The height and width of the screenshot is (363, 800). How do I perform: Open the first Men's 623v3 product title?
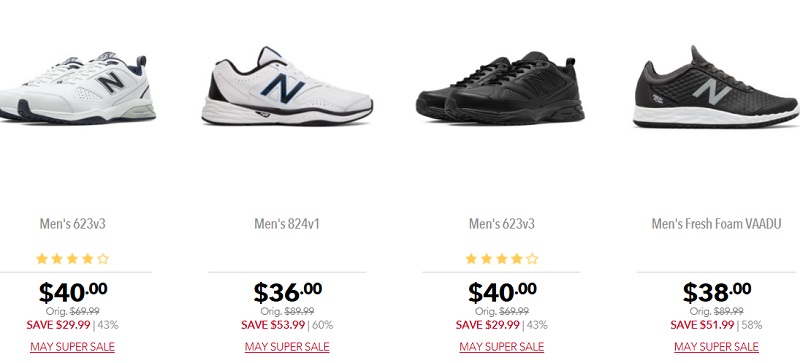(72, 224)
